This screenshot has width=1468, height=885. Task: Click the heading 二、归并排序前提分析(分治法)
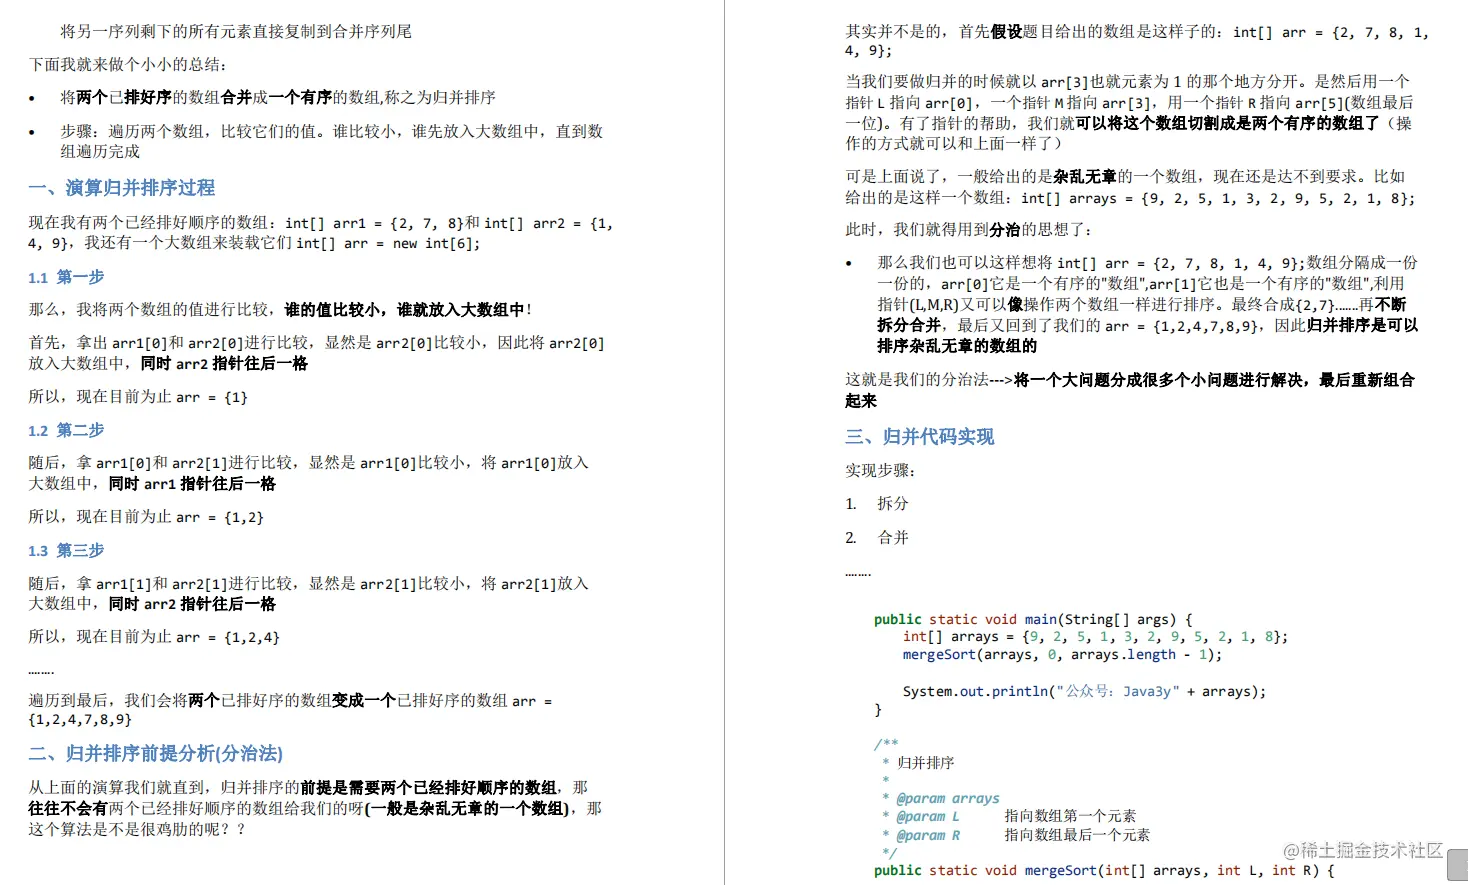tap(155, 753)
